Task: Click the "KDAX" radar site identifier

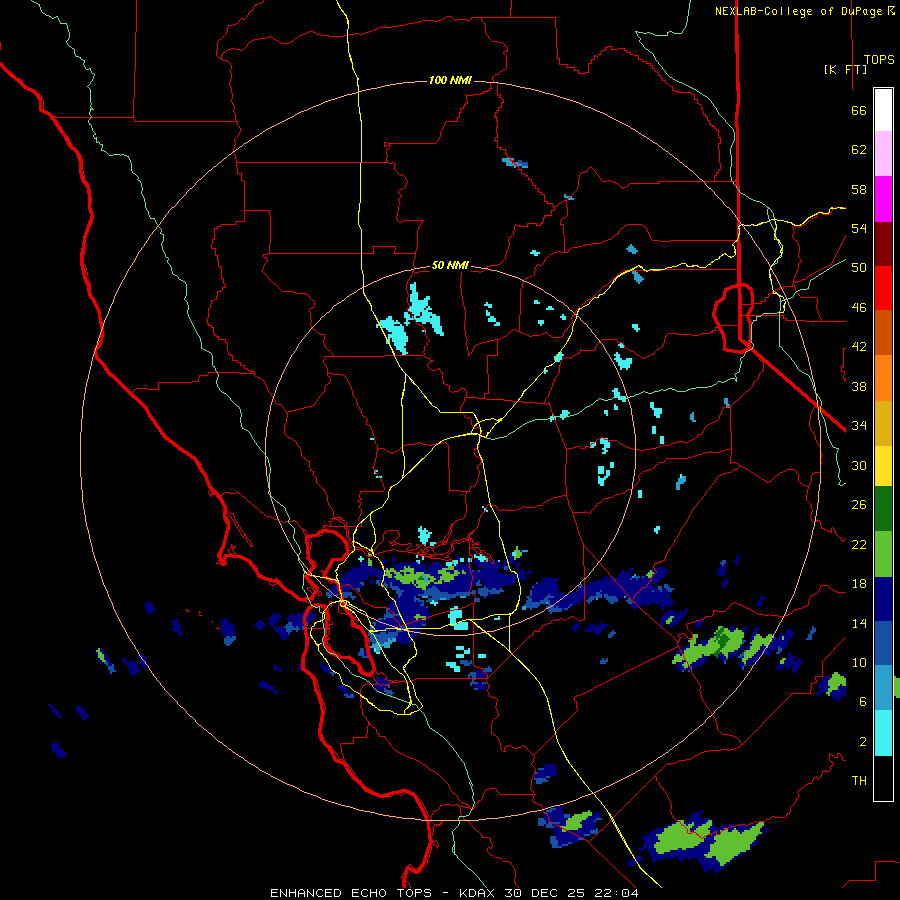Action: (x=478, y=893)
